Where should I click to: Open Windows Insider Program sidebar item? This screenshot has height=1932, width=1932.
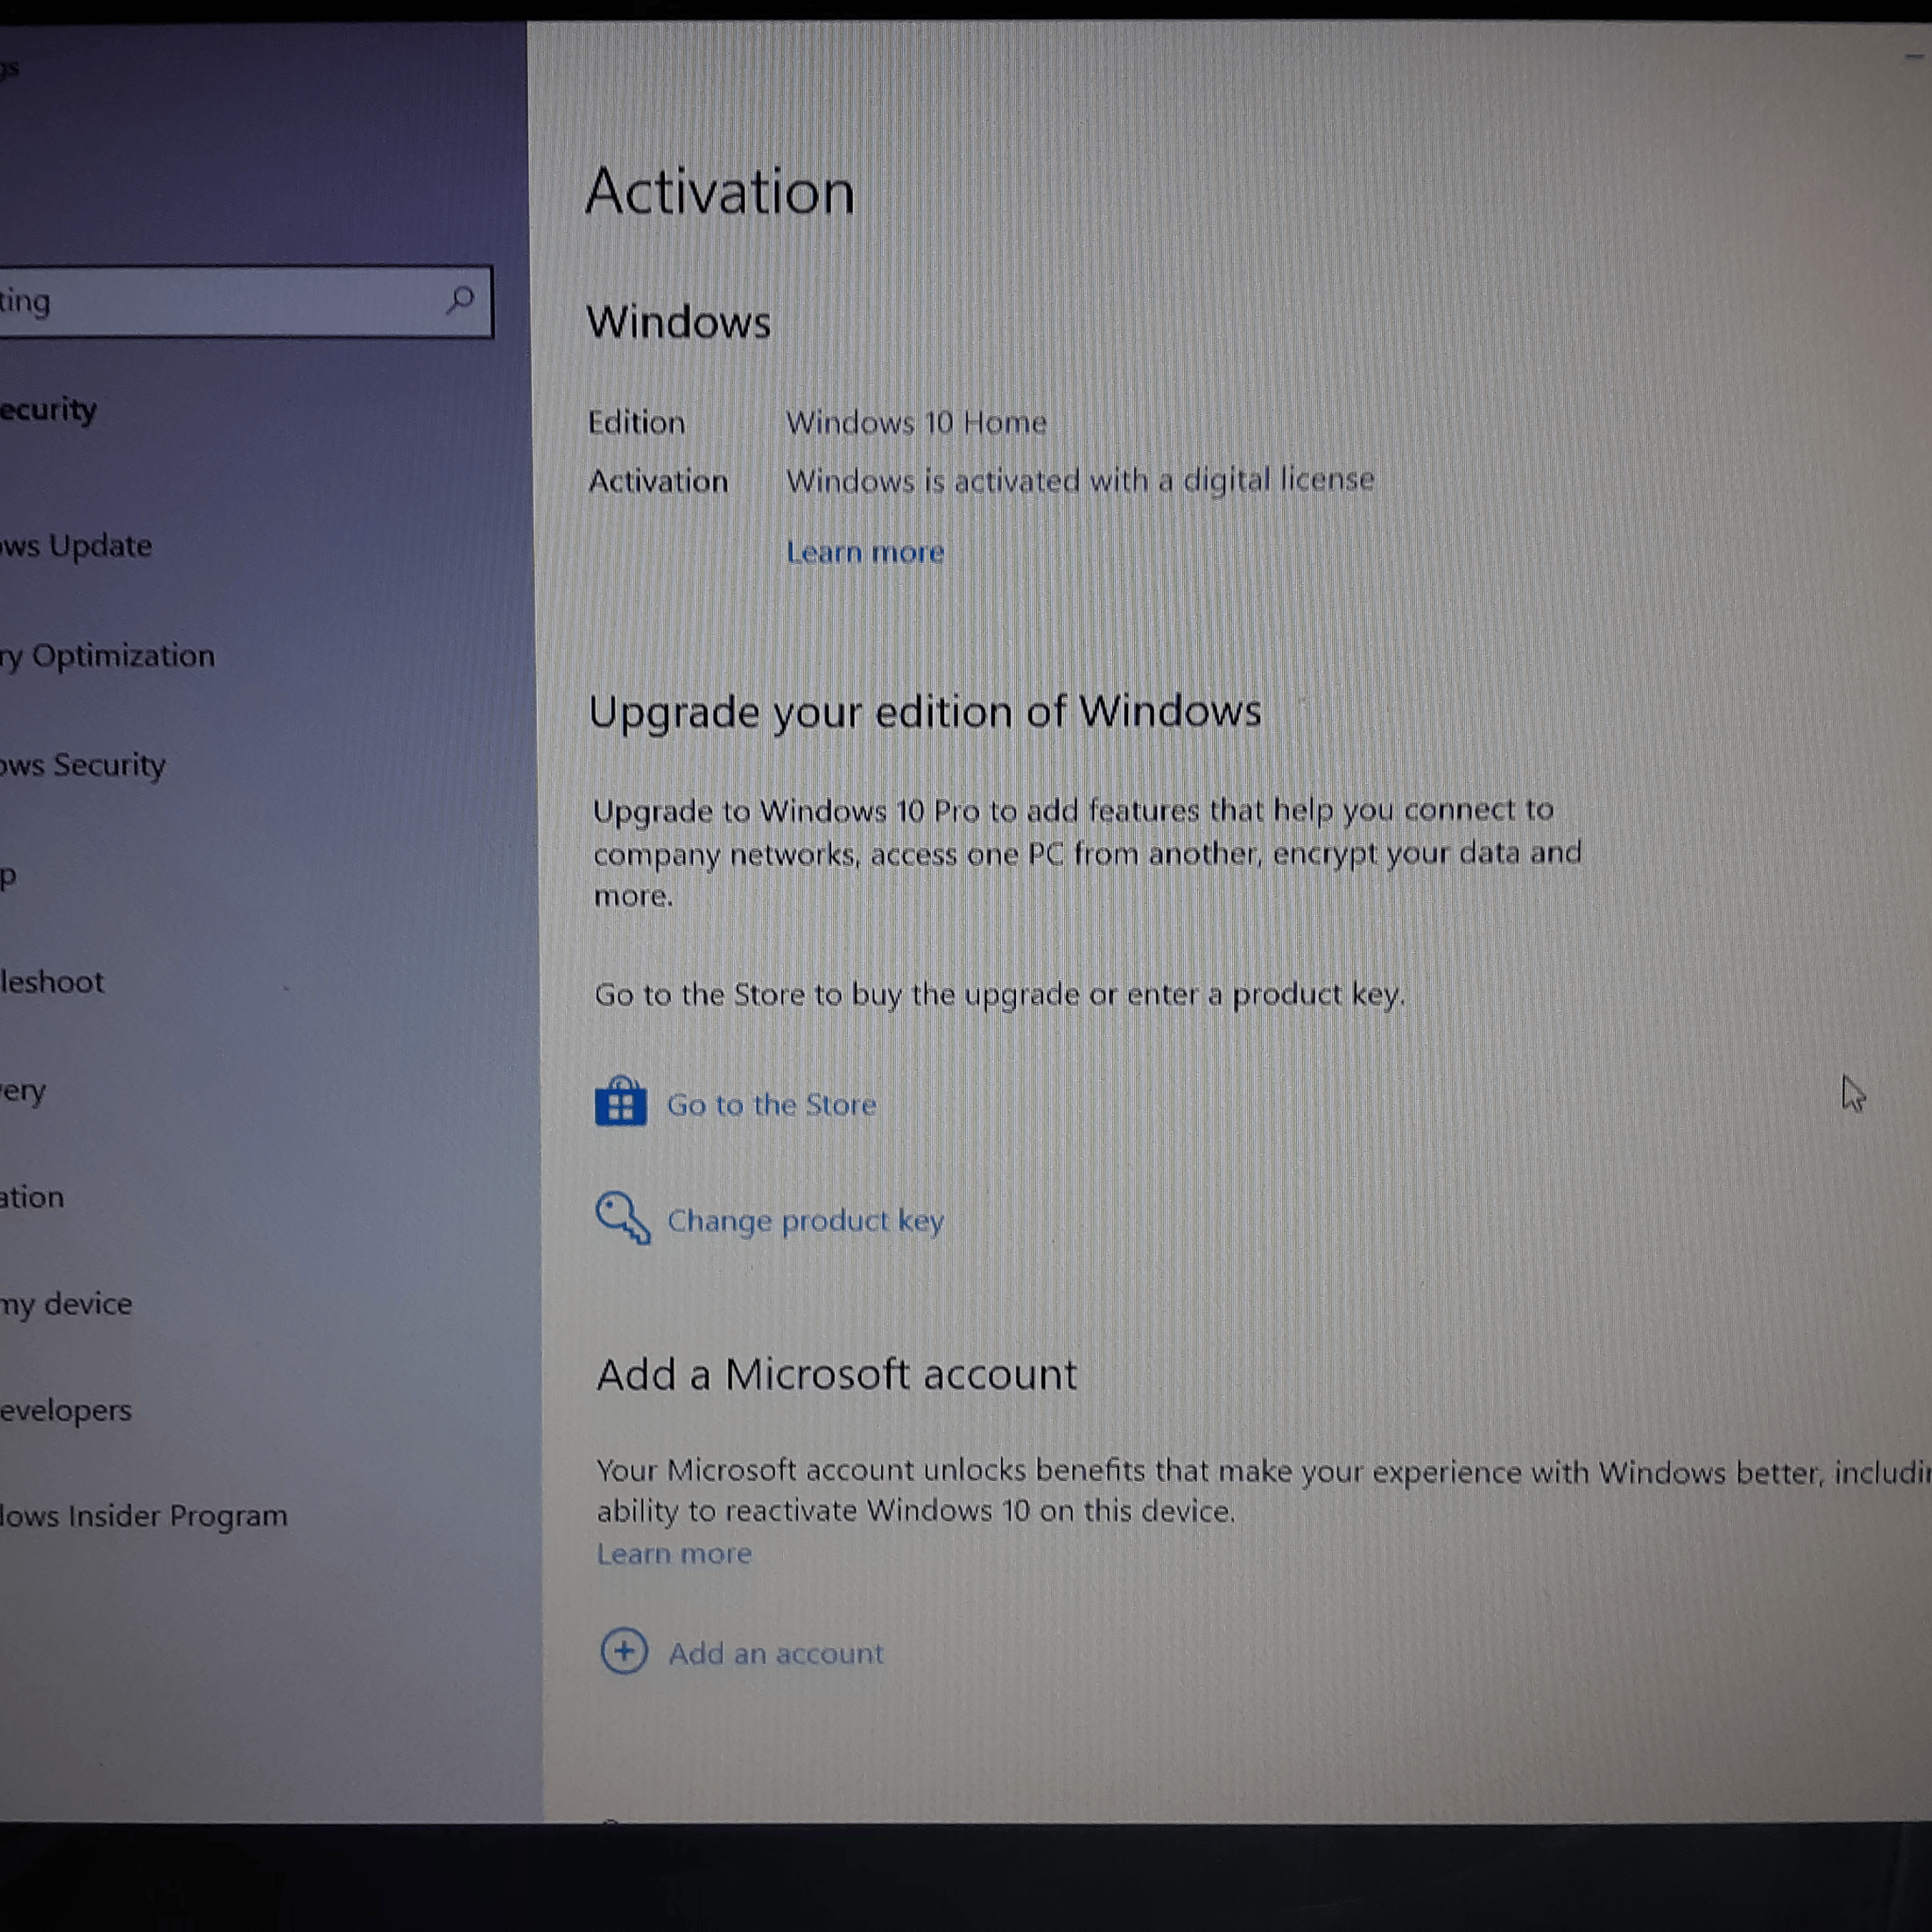[144, 1516]
